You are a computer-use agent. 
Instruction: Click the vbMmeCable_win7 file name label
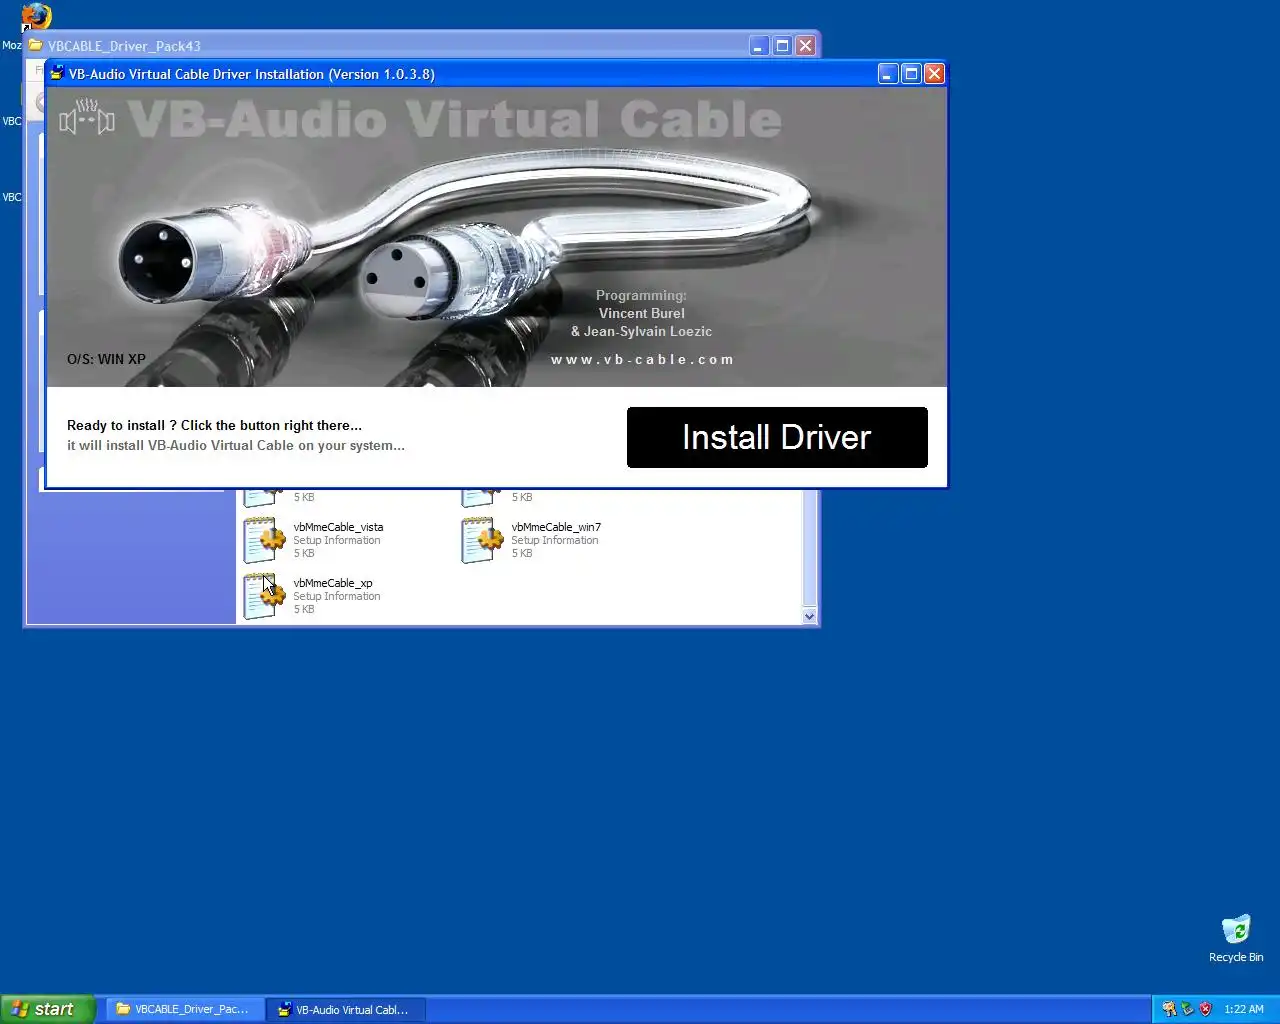click(556, 527)
